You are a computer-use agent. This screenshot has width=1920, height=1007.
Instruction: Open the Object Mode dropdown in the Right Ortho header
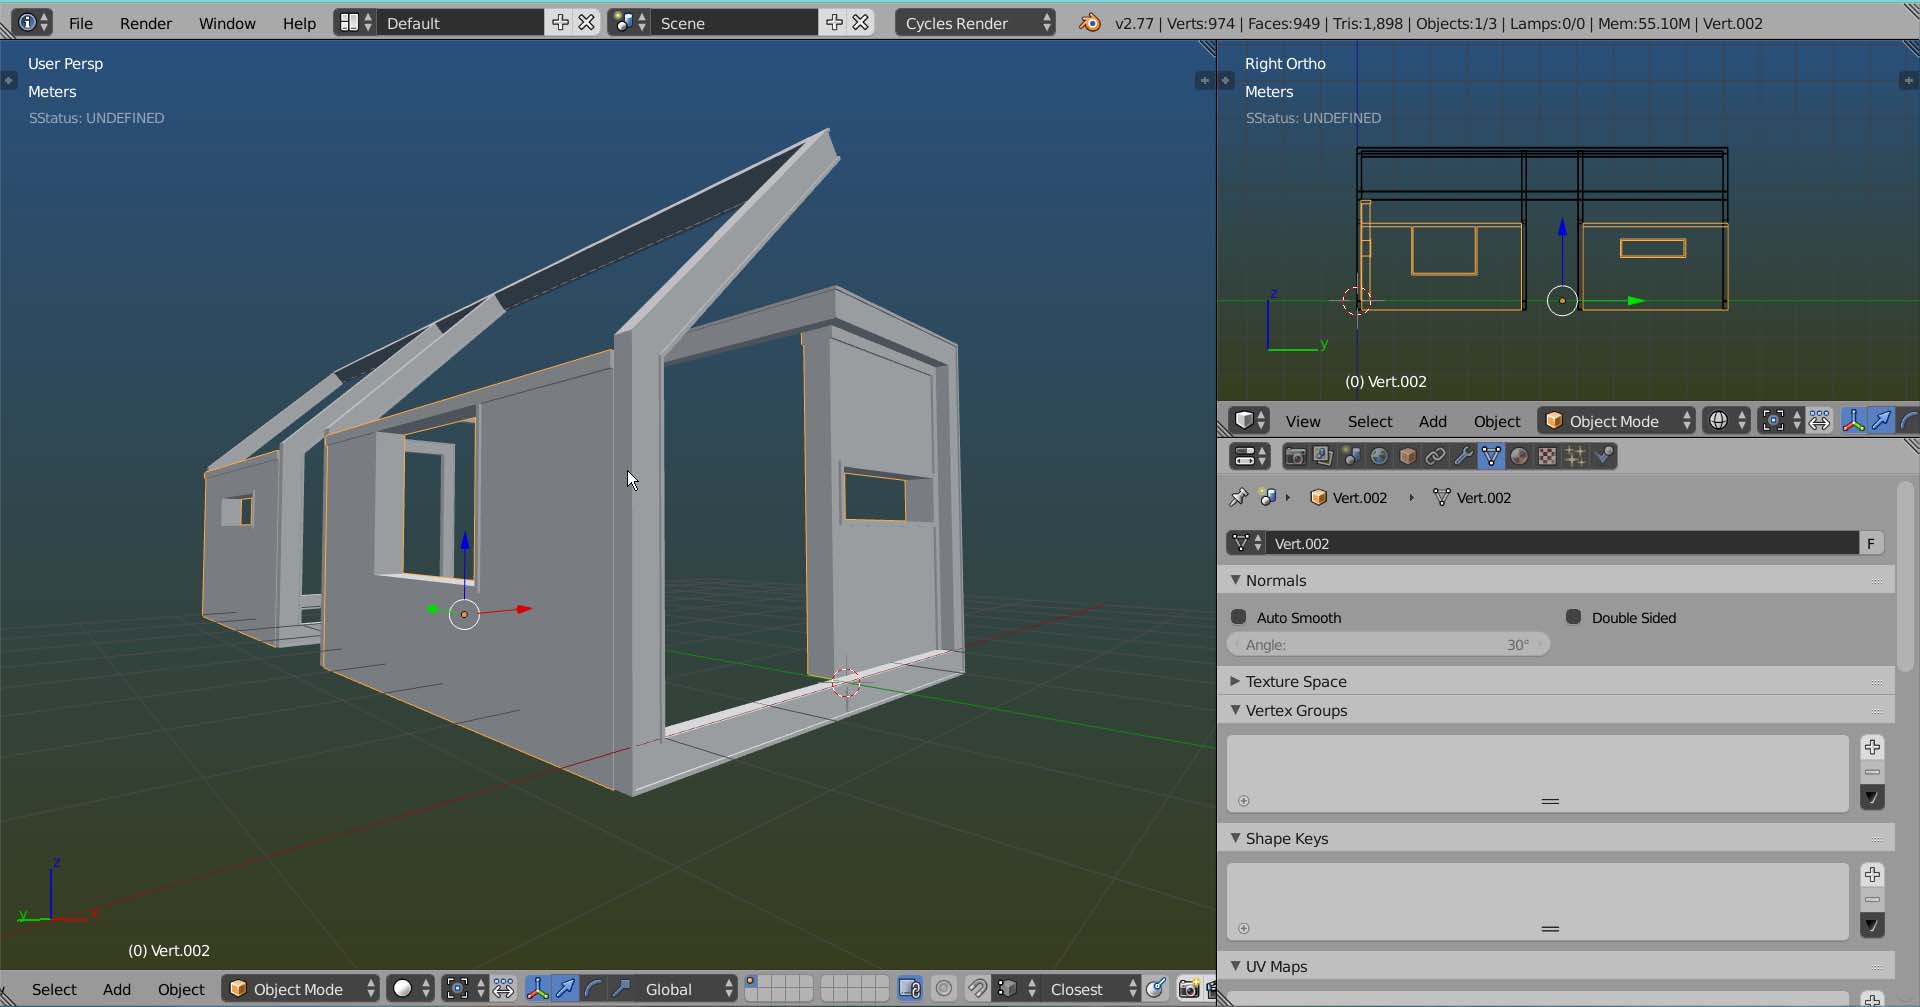(x=1617, y=421)
